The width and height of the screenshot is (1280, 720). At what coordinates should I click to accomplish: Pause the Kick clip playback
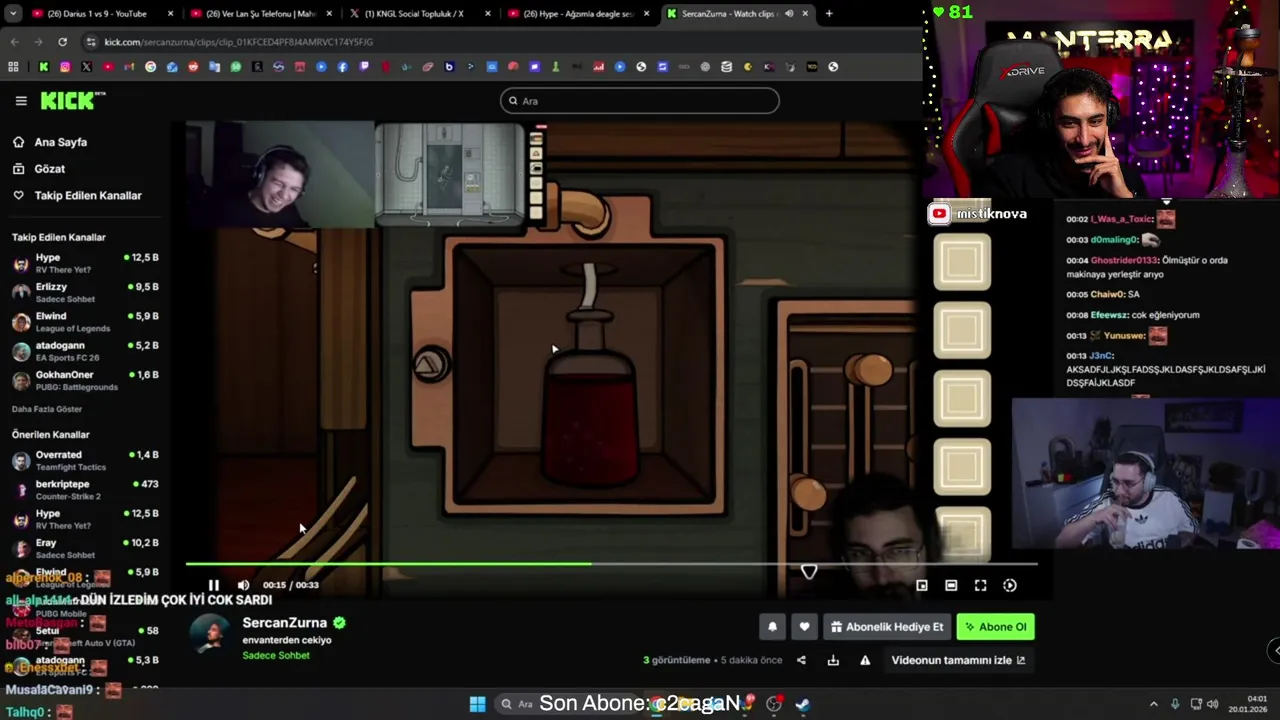point(213,585)
